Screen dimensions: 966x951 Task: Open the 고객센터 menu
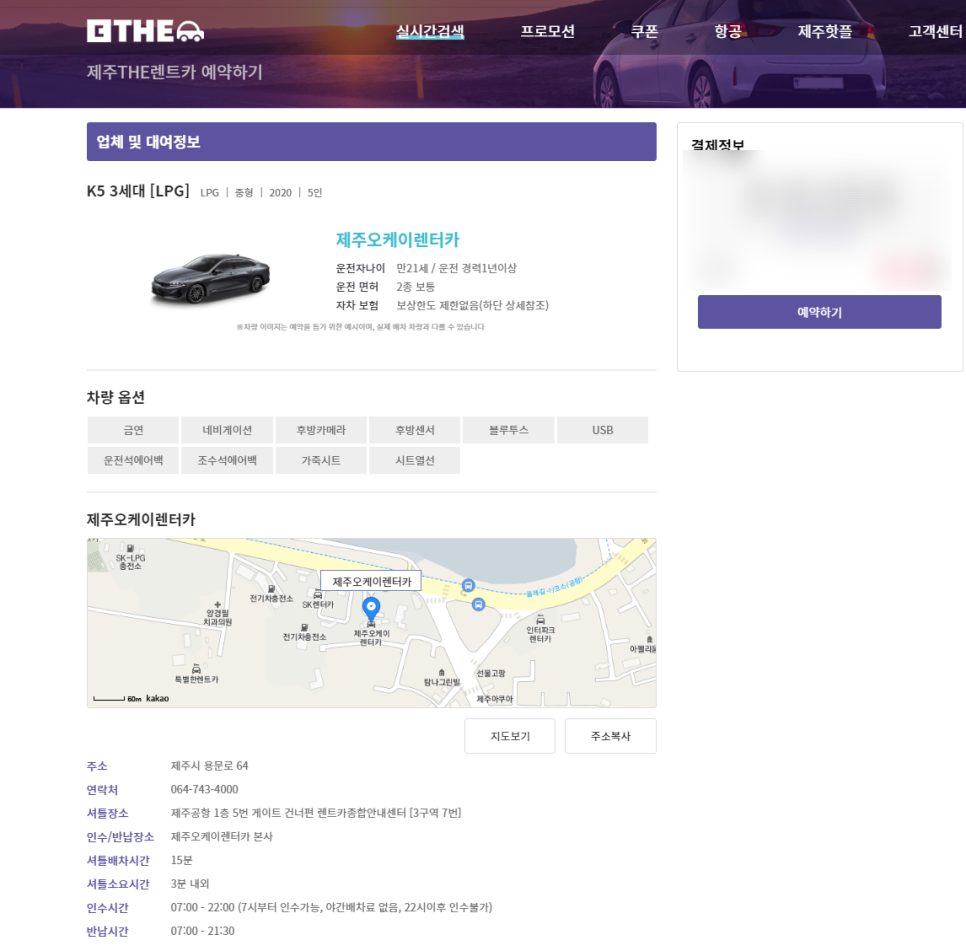click(x=935, y=31)
